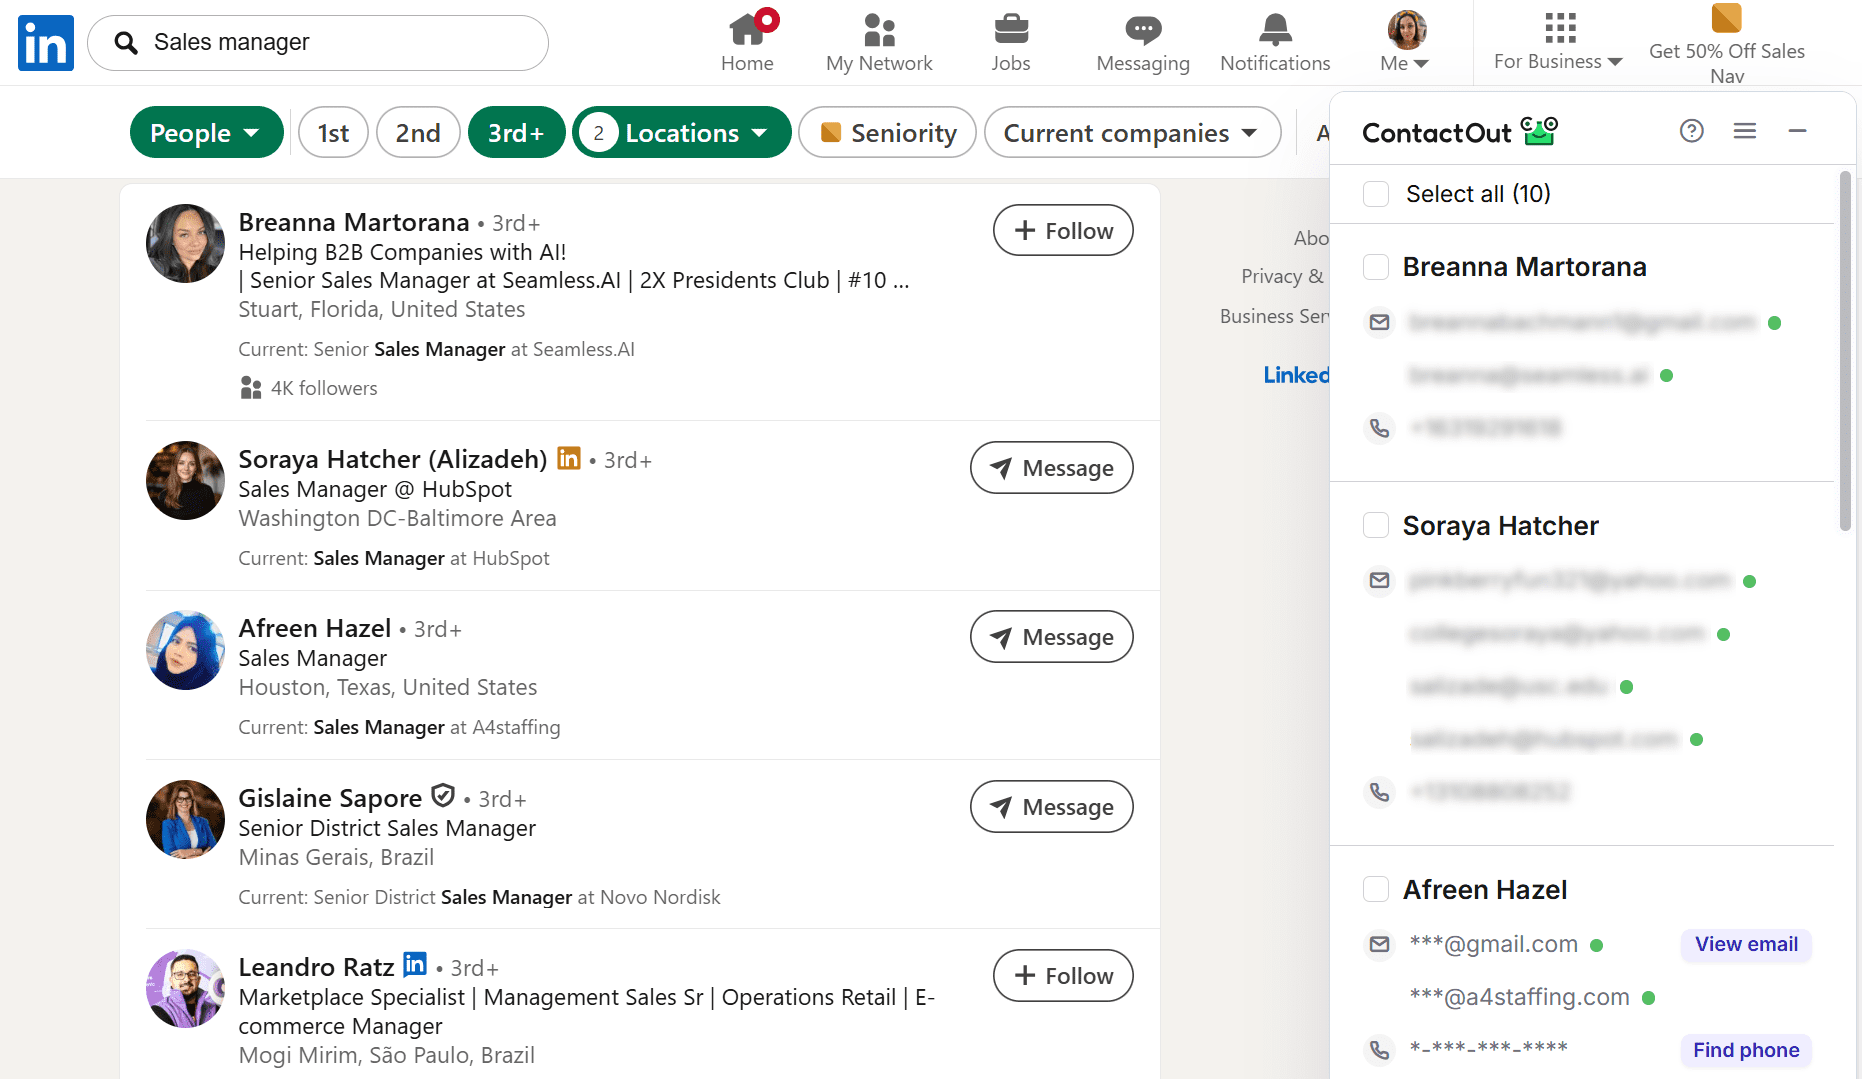Screen dimensions: 1862x1079
Task: Open the For Business menu
Action: 1557,41
